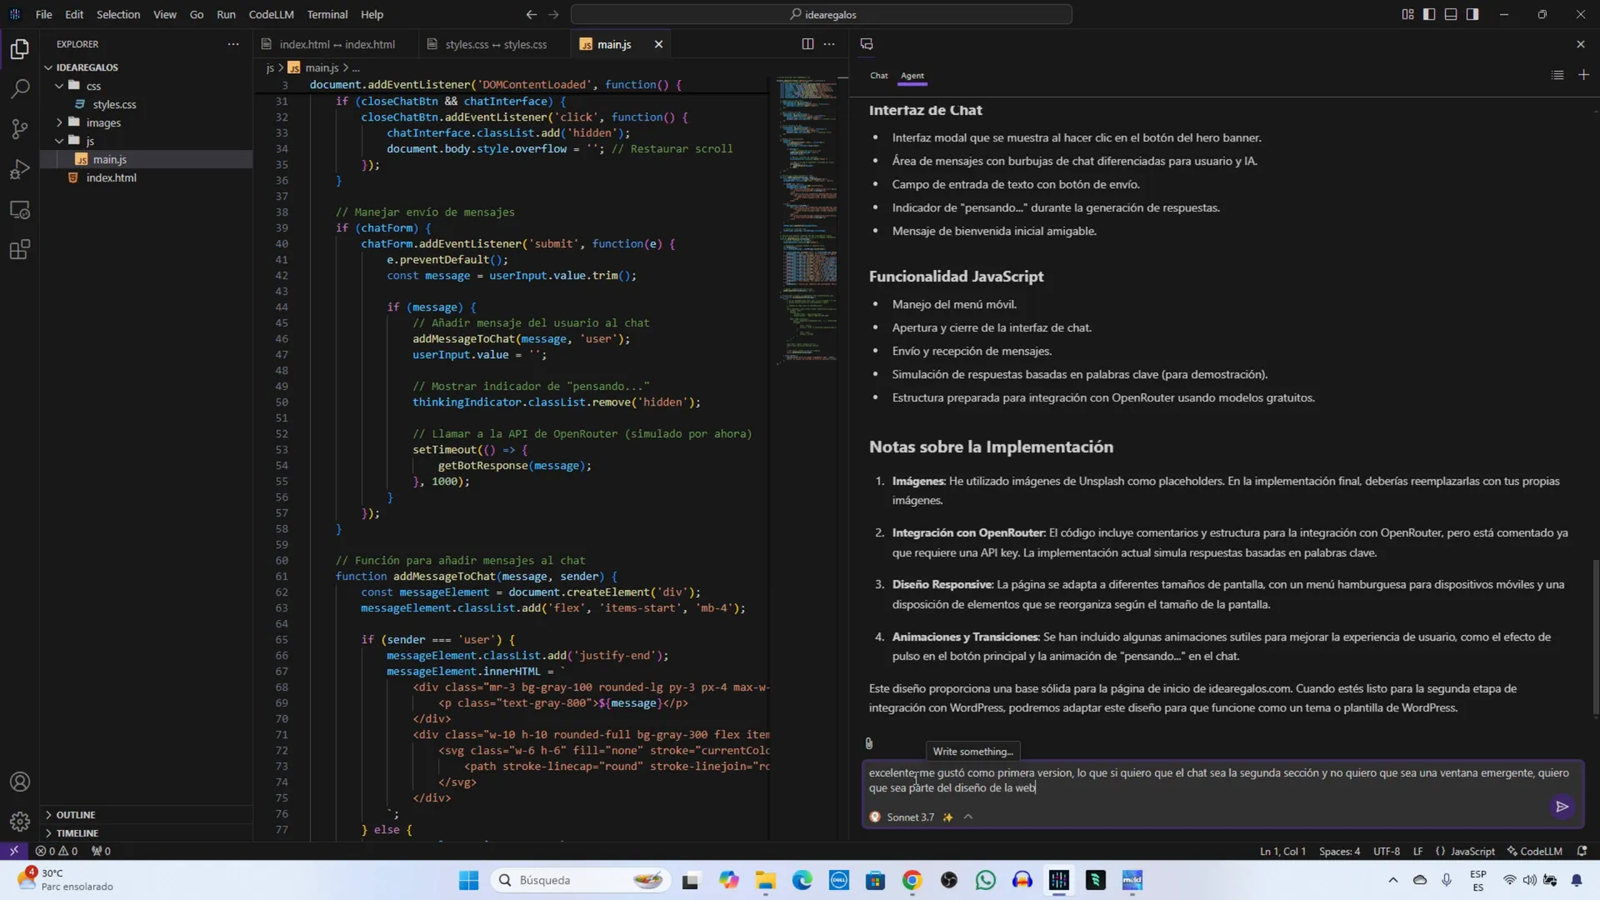
Task: Open the Search view in the activity bar
Action: 19,88
